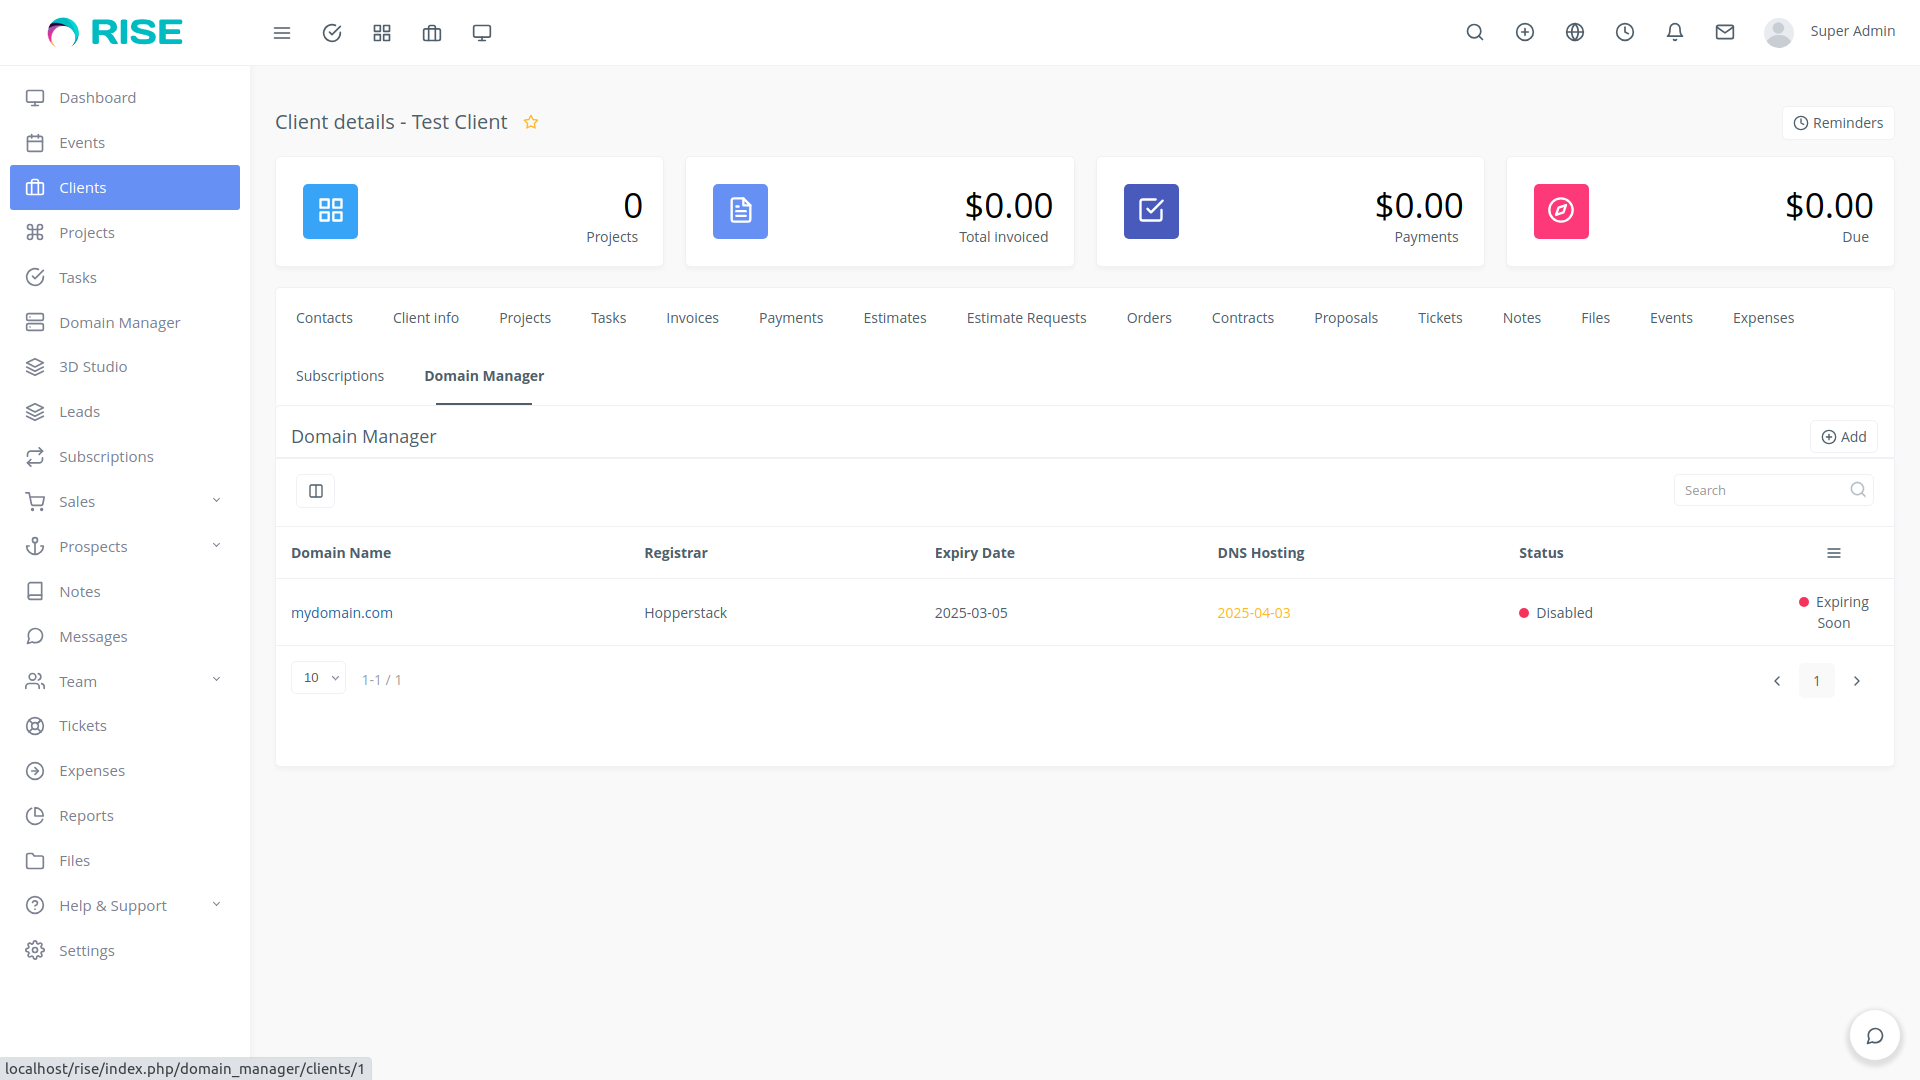Expand the Team sidebar section
The height and width of the screenshot is (1080, 1920).
(x=77, y=681)
